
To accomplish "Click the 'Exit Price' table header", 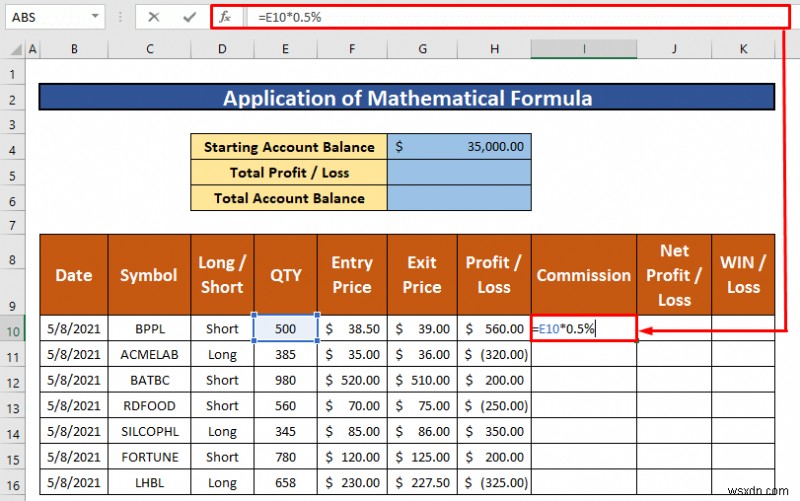I will [x=422, y=275].
